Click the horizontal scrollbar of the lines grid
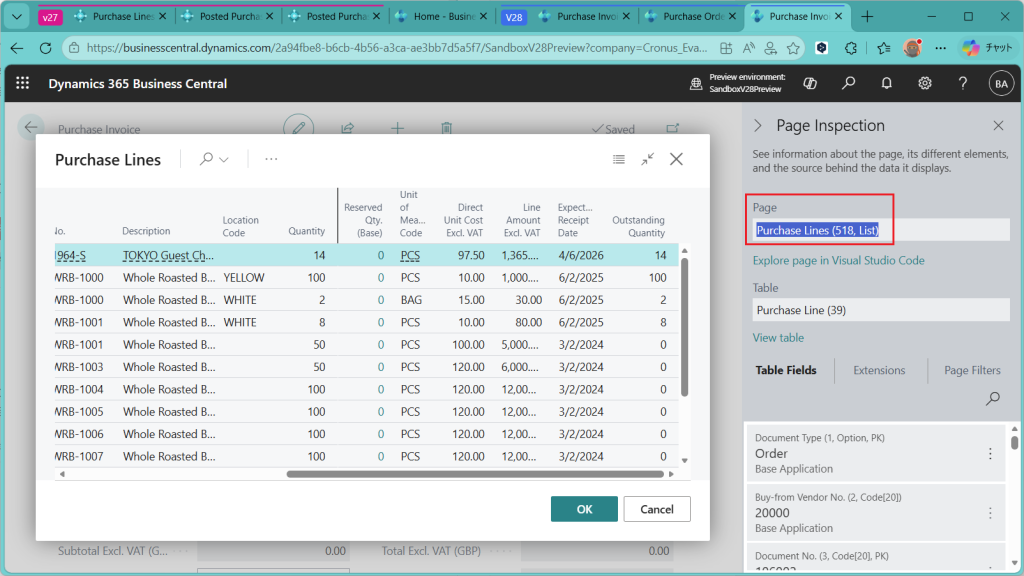This screenshot has height=576, width=1024. 475,474
